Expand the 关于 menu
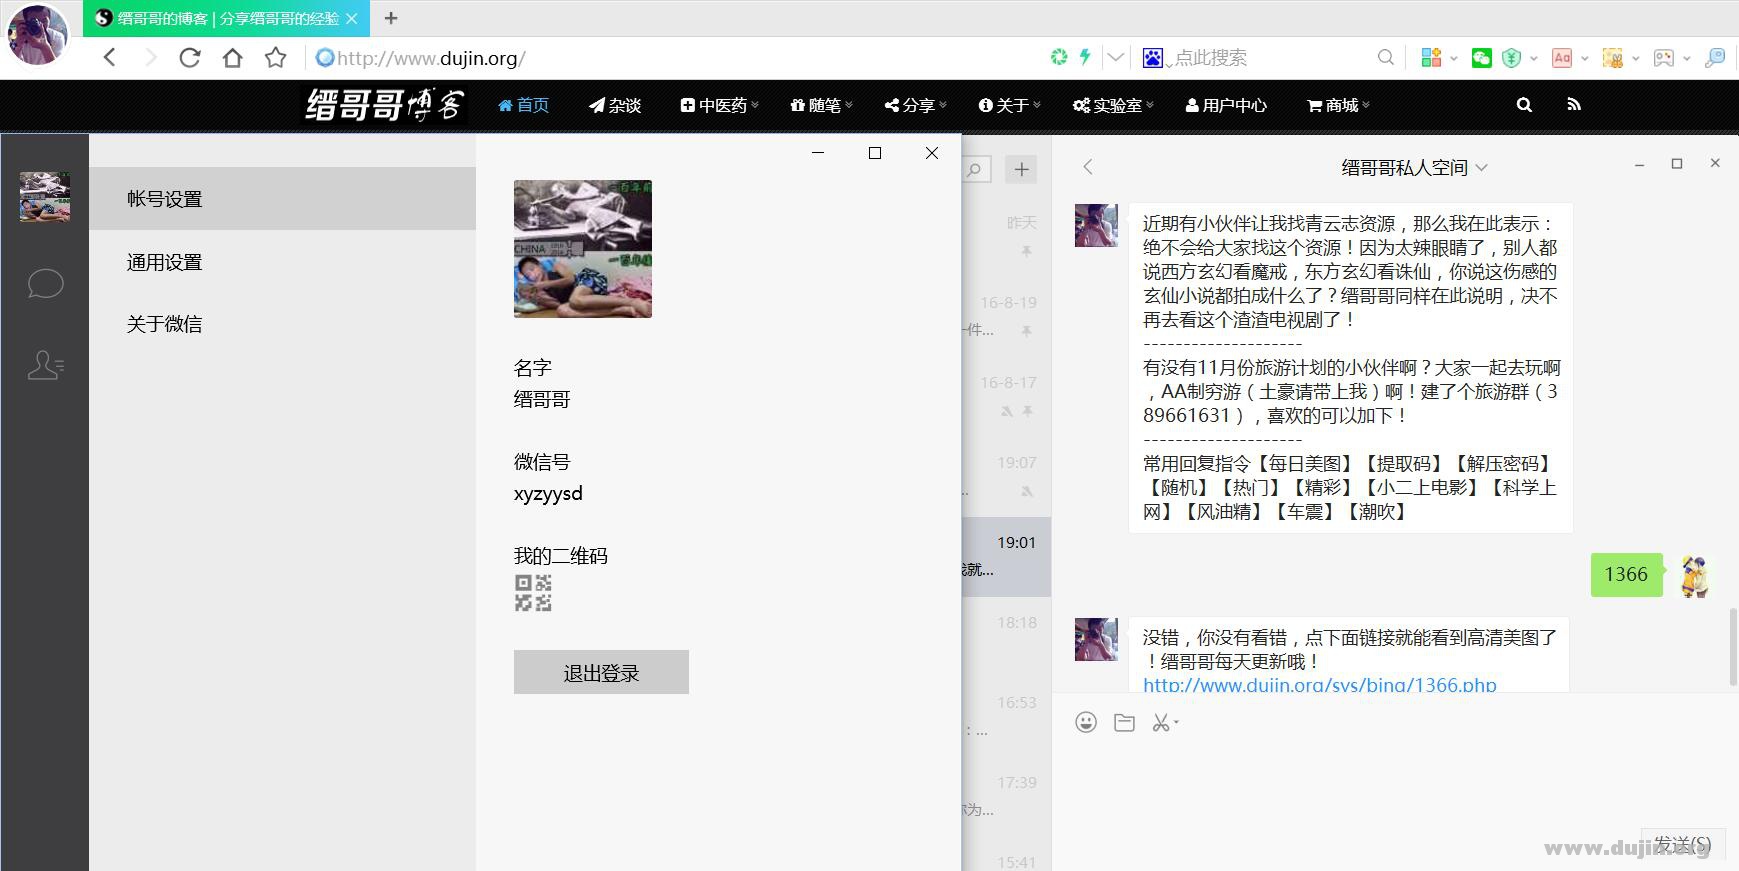 coord(1009,105)
